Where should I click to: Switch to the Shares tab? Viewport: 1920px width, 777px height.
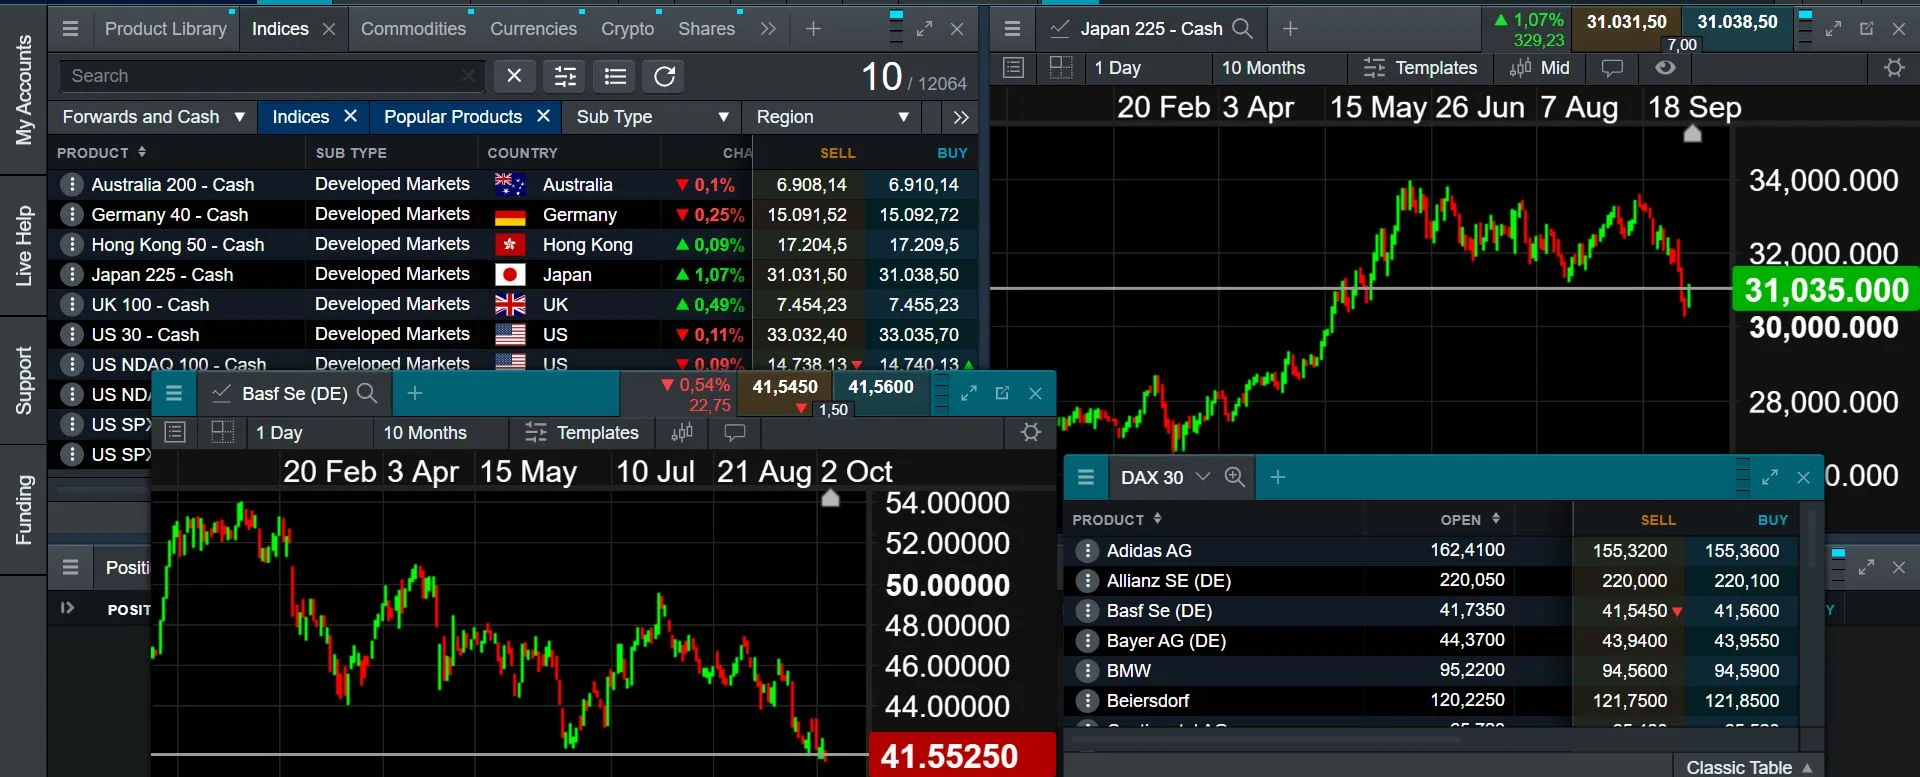click(x=706, y=29)
